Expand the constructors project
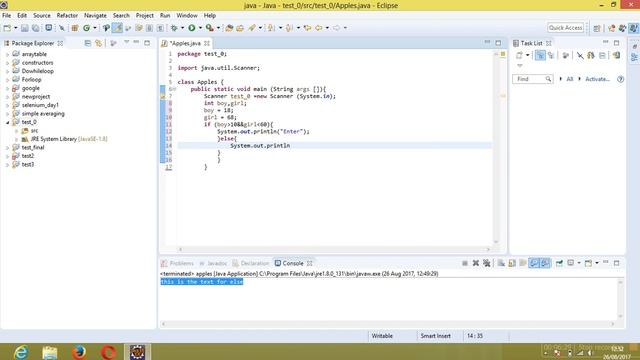This screenshot has height=360, width=640. click(7, 63)
